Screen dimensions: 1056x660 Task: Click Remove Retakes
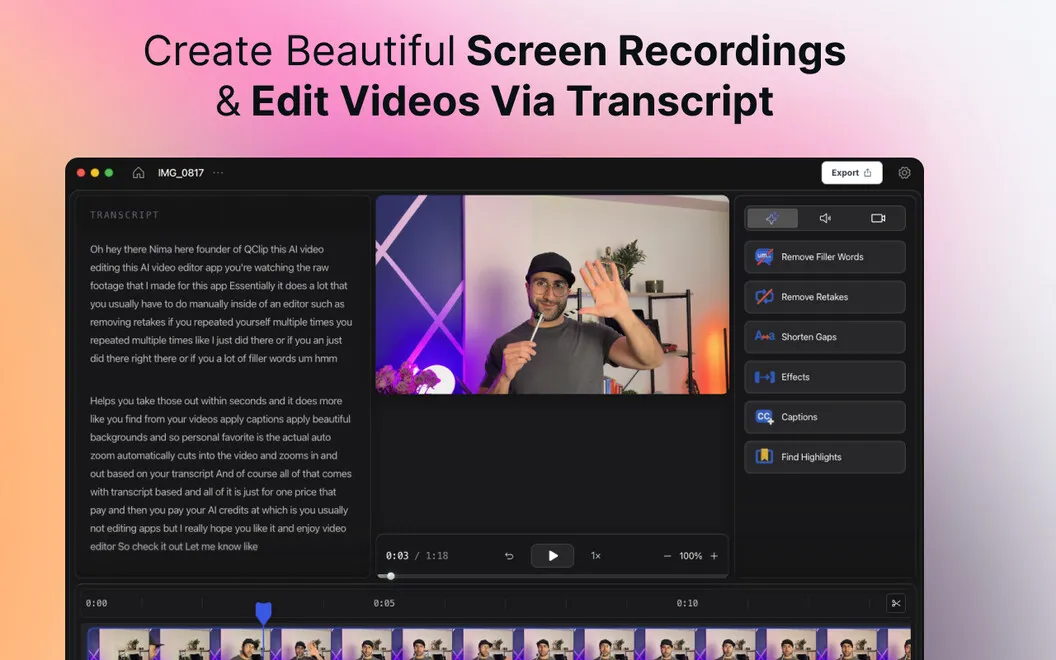tap(824, 297)
